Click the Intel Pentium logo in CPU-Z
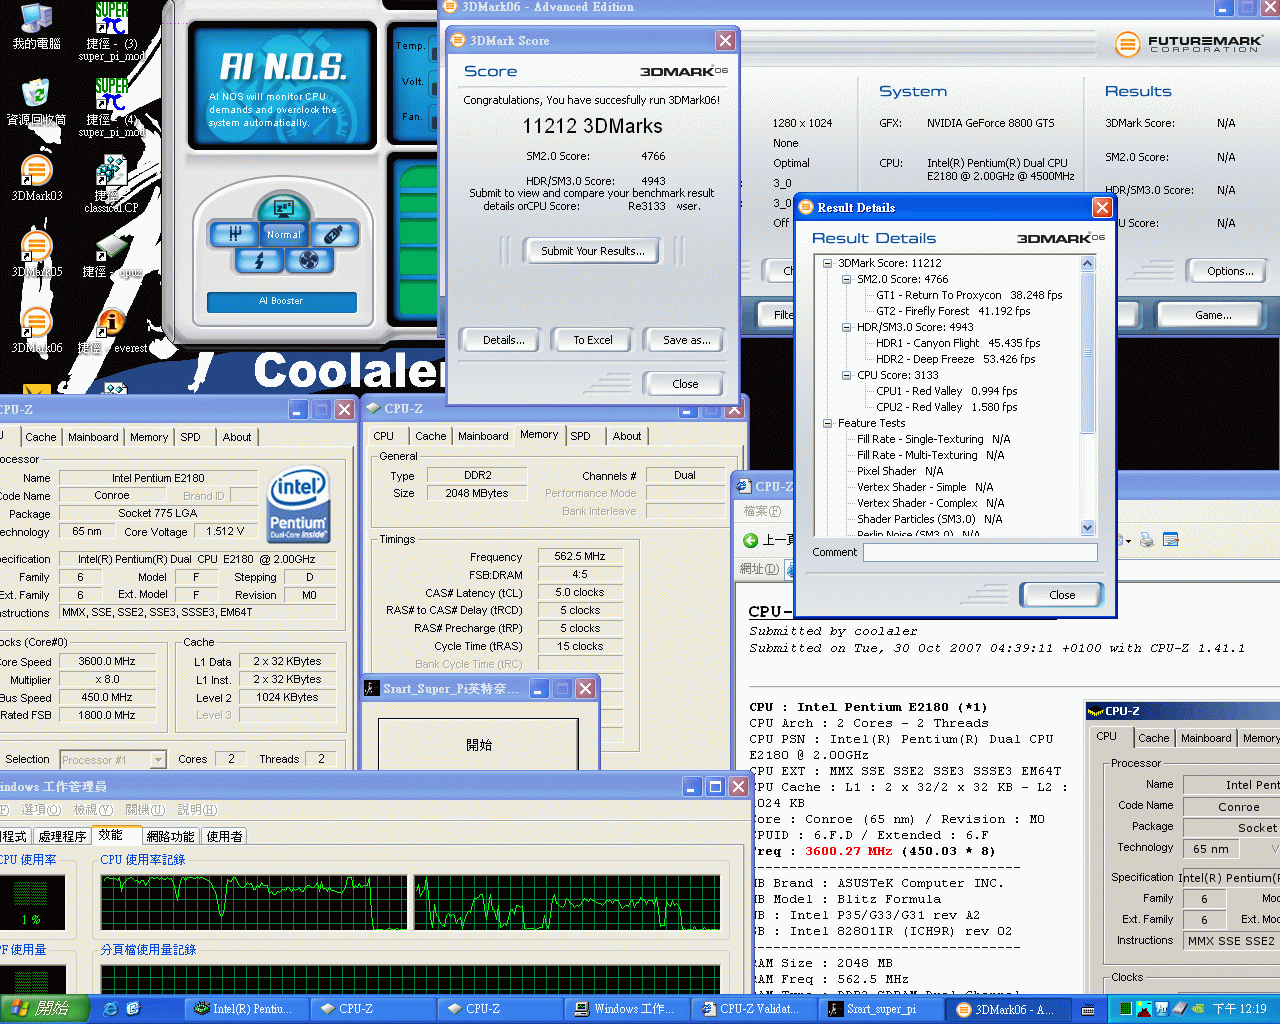This screenshot has width=1280, height=1024. point(299,506)
